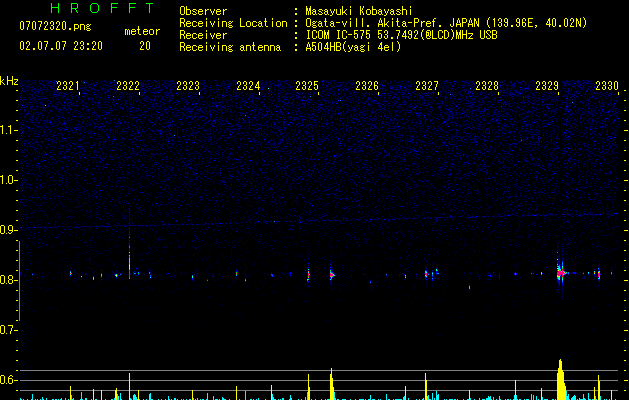Click the meteor count value 20
Screen dimensions: 629x400
pos(145,46)
